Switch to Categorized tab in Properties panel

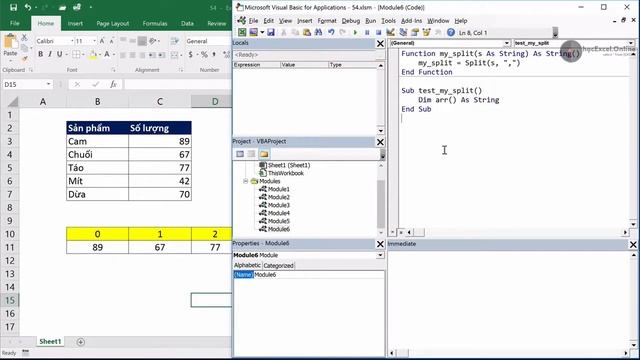[278, 265]
